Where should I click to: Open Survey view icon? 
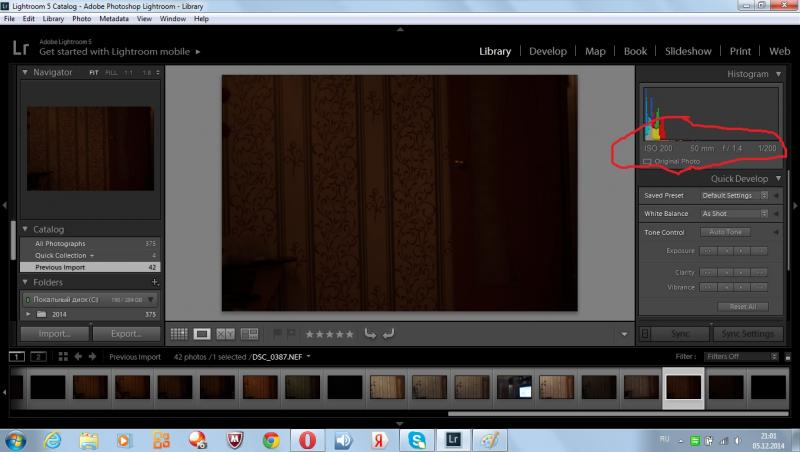(249, 334)
